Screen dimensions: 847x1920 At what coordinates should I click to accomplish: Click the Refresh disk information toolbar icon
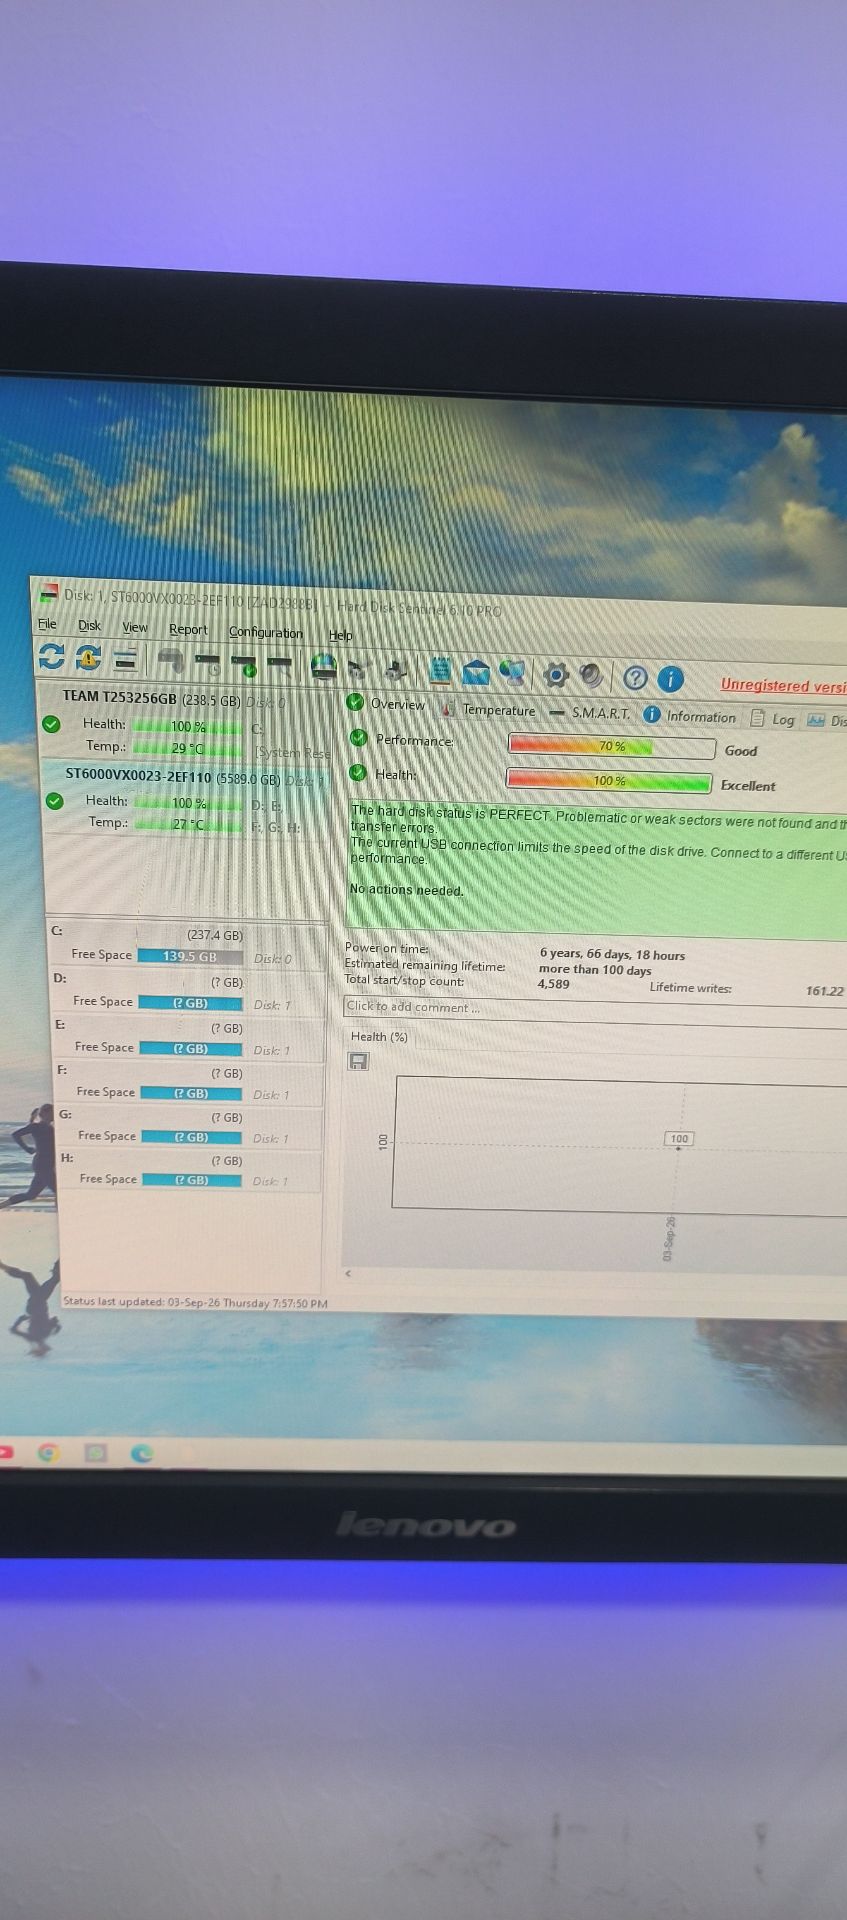click(51, 656)
